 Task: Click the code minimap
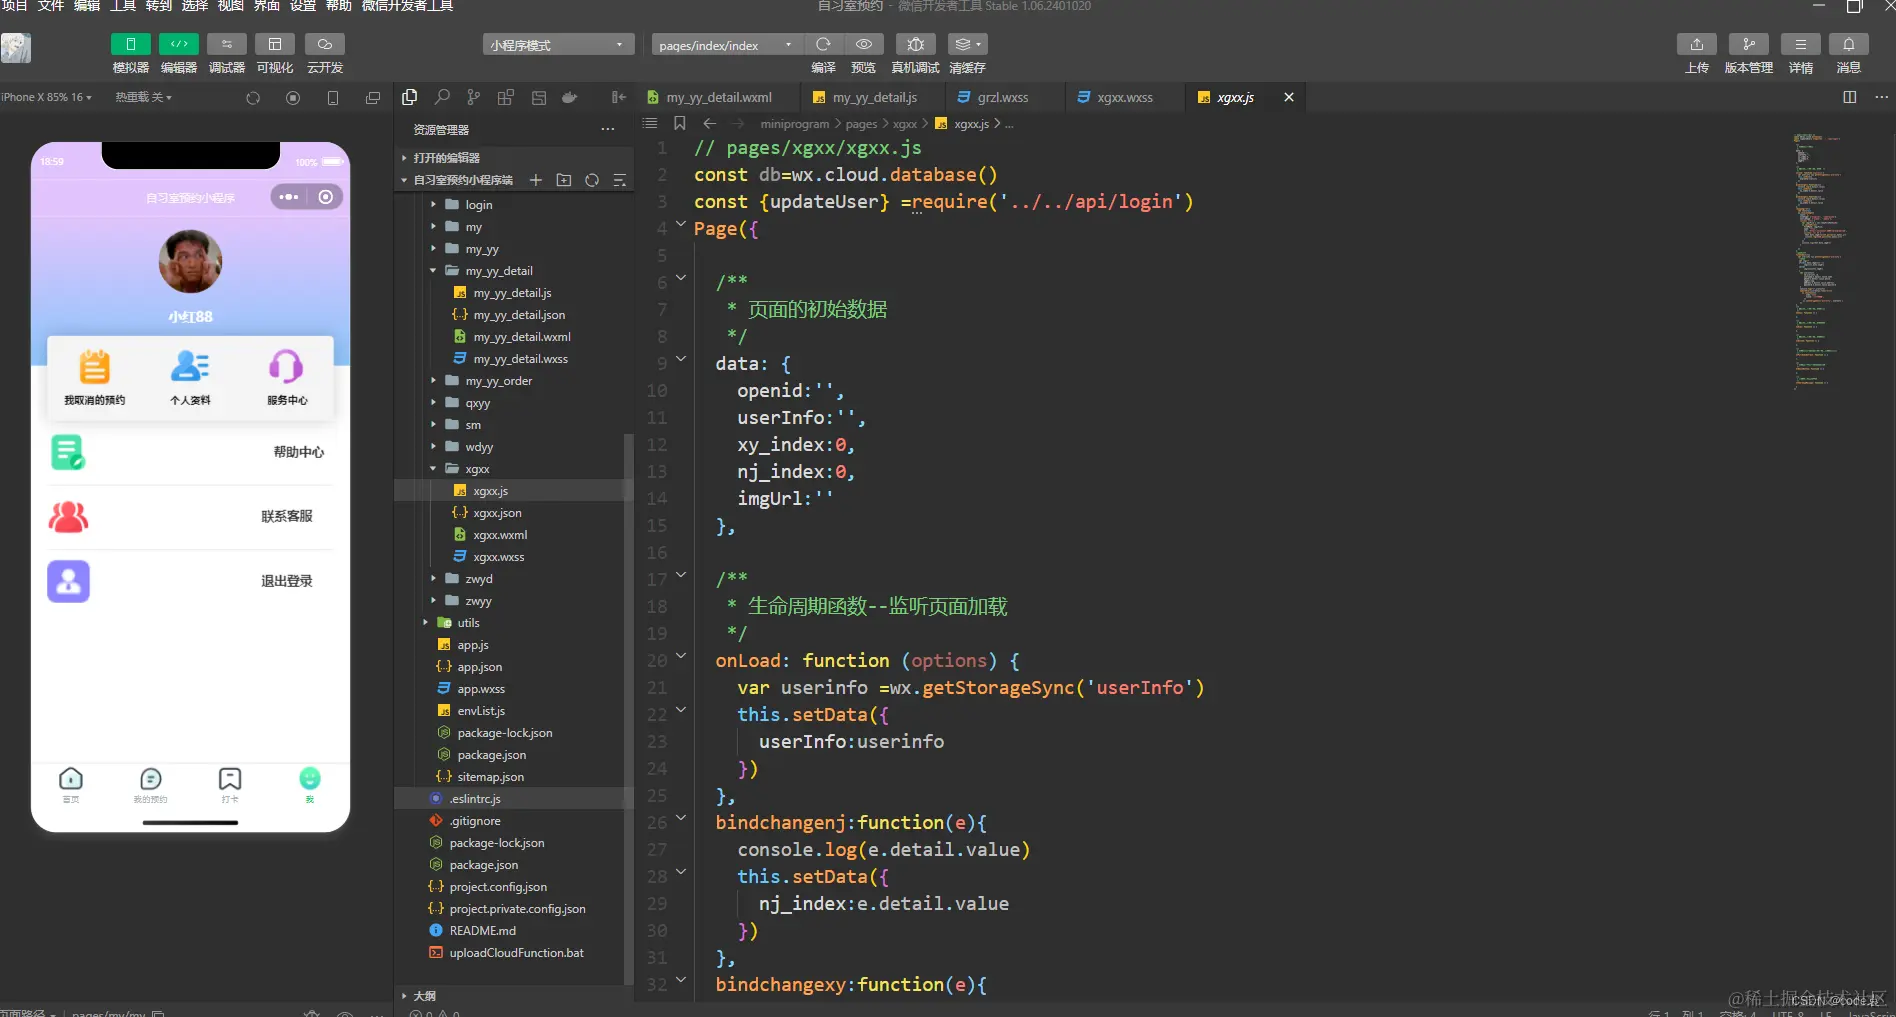1818,260
